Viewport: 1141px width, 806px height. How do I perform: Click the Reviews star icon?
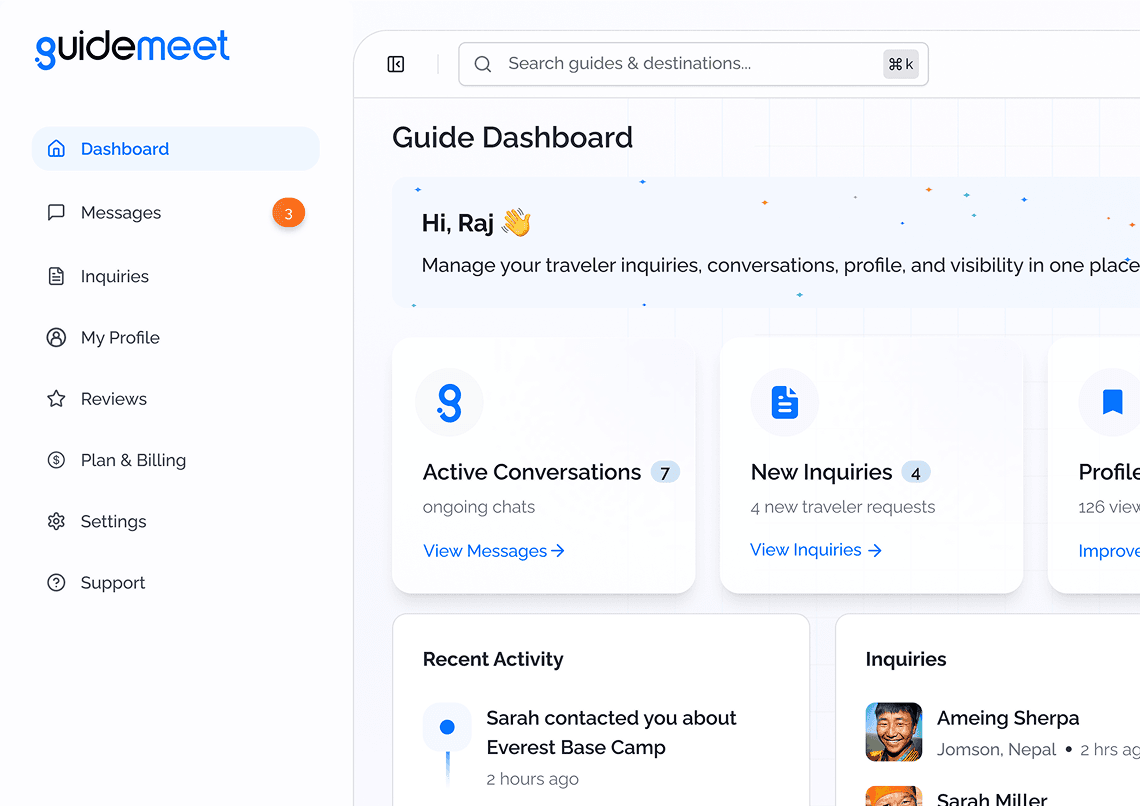point(56,399)
